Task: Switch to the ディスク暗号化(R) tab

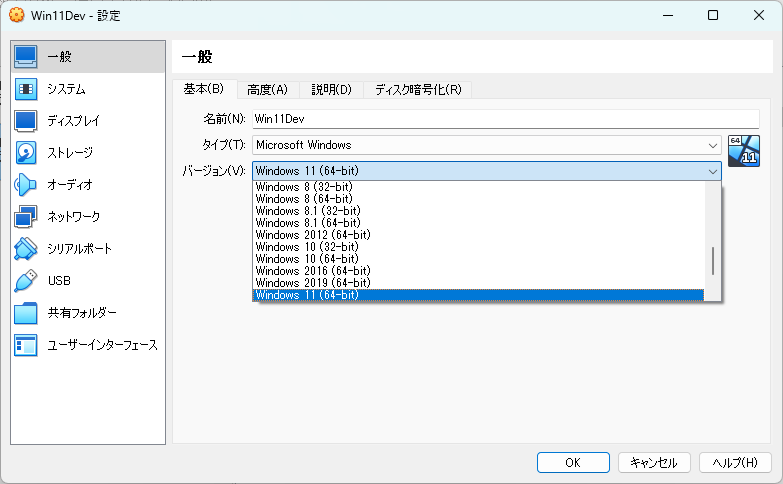Action: tap(418, 90)
